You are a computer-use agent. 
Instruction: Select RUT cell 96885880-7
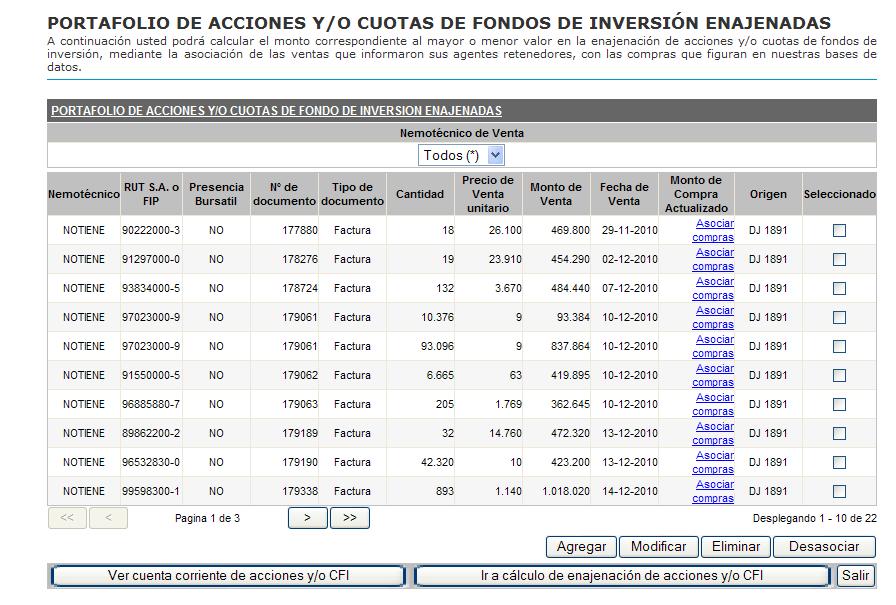pos(151,404)
